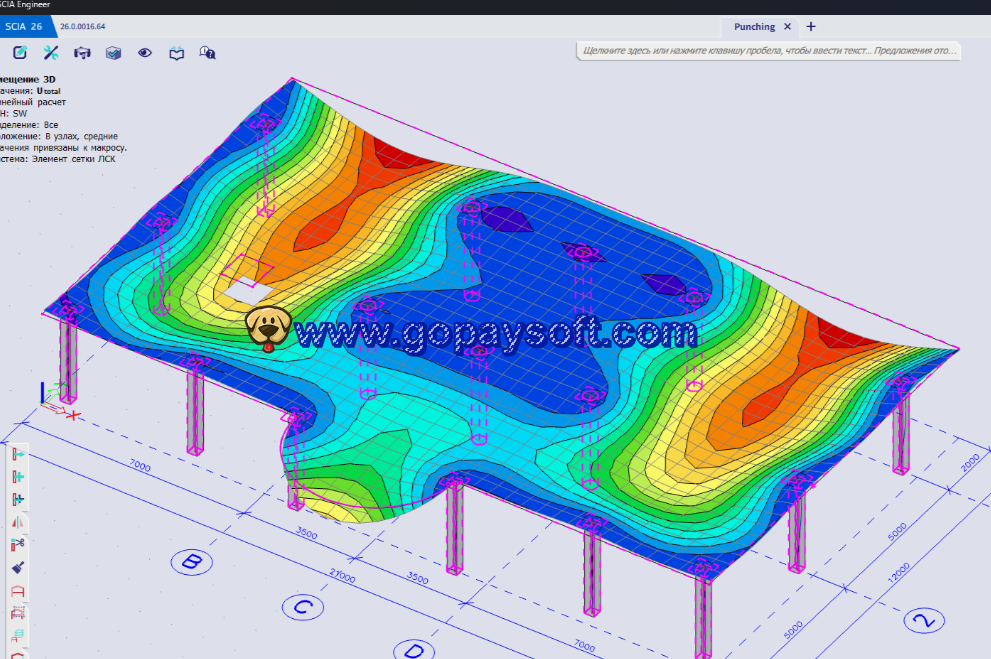This screenshot has height=659, width=991.
Task: Click the checked box calculation icon
Action: (113, 53)
